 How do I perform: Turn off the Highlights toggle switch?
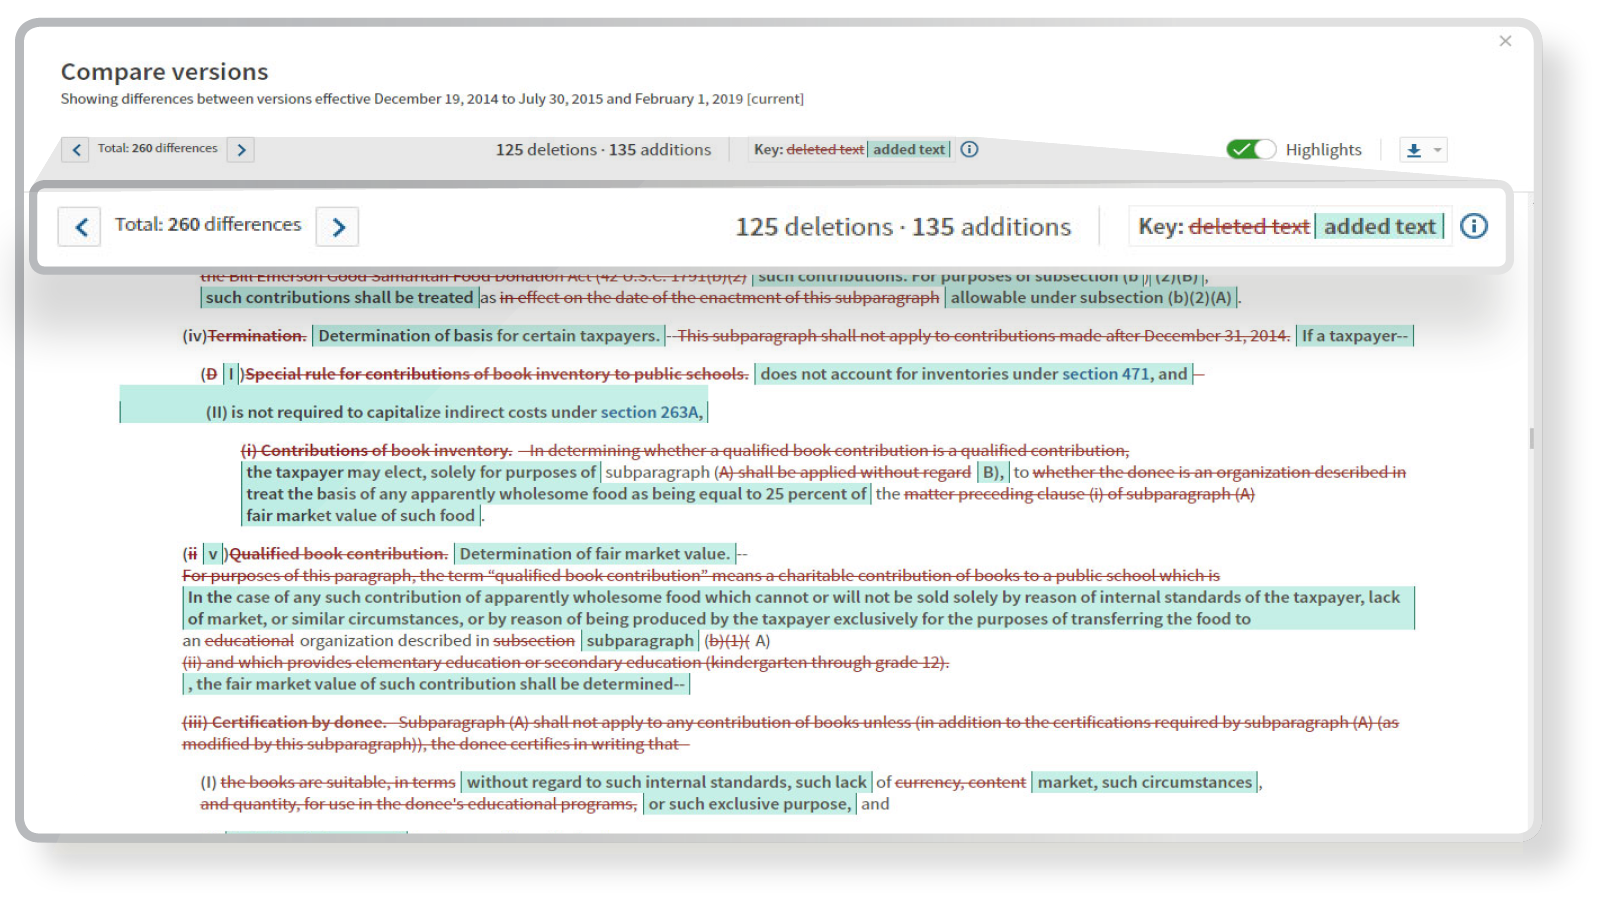coord(1251,149)
